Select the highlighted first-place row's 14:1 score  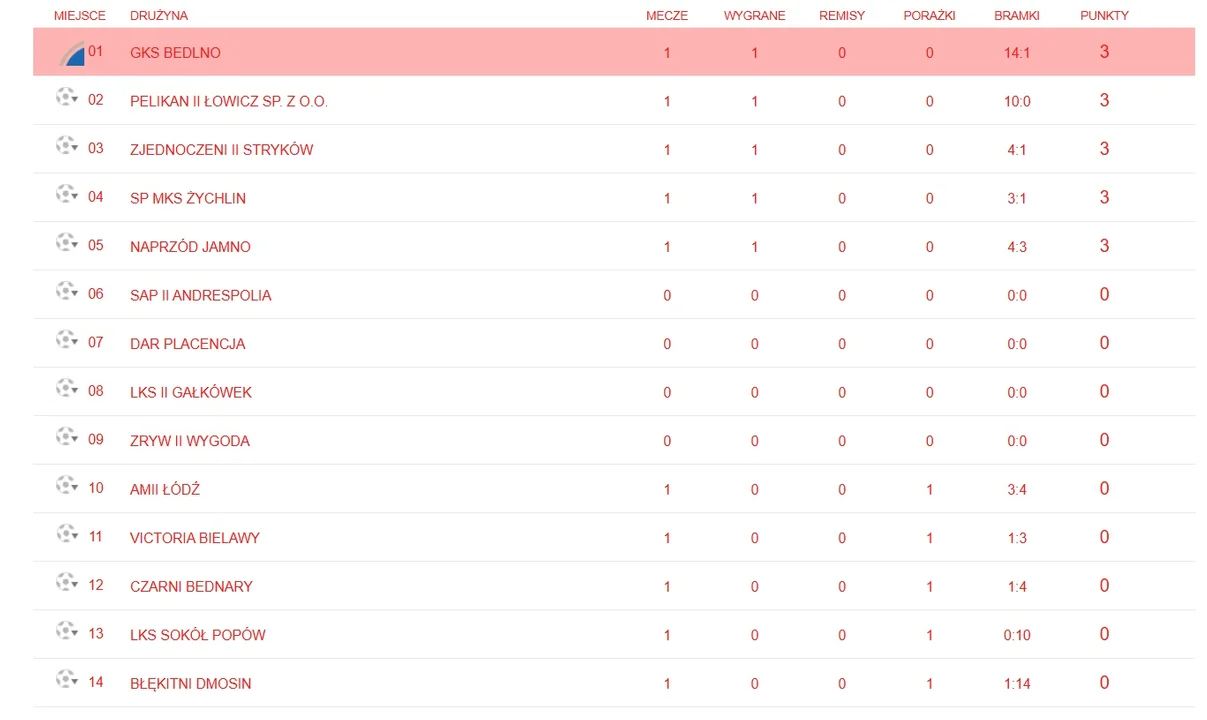click(1017, 53)
